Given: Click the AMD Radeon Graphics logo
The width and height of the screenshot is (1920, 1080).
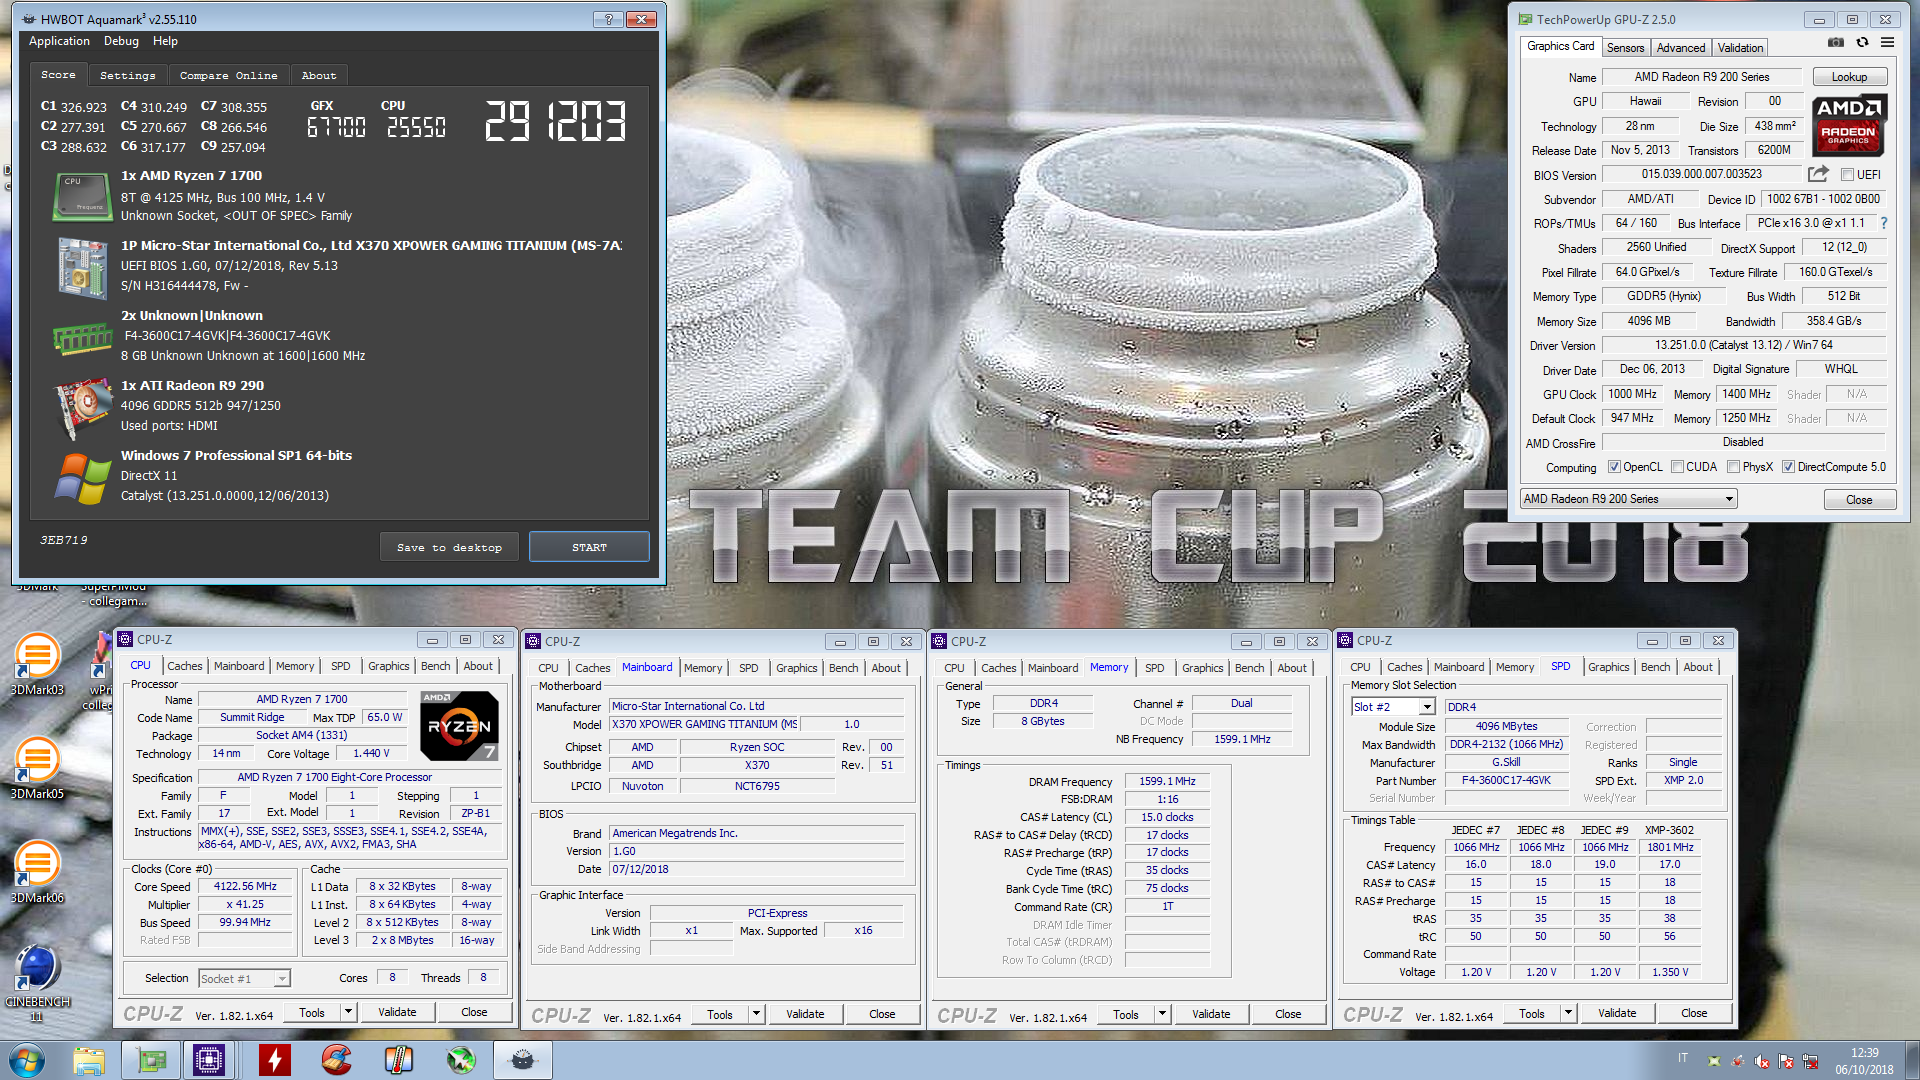Looking at the screenshot, I should click(1849, 125).
